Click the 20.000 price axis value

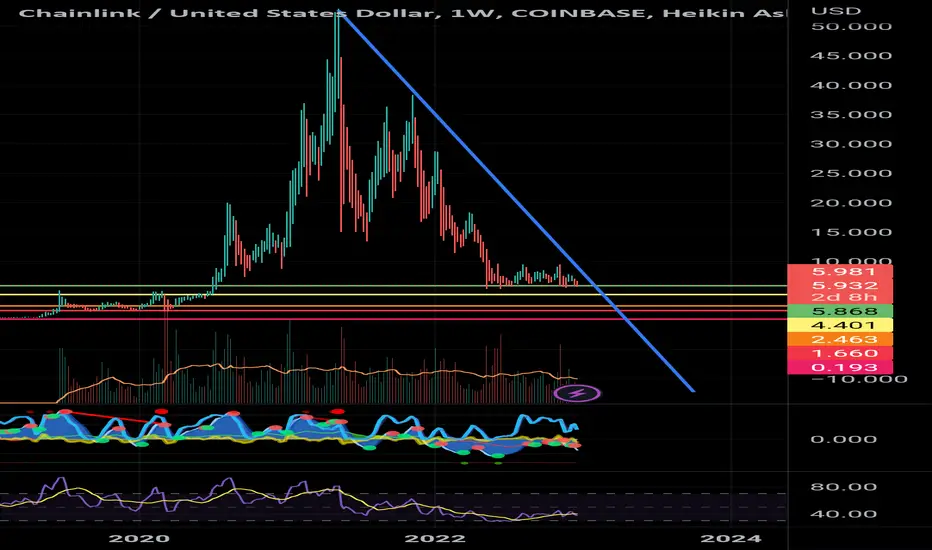point(851,203)
